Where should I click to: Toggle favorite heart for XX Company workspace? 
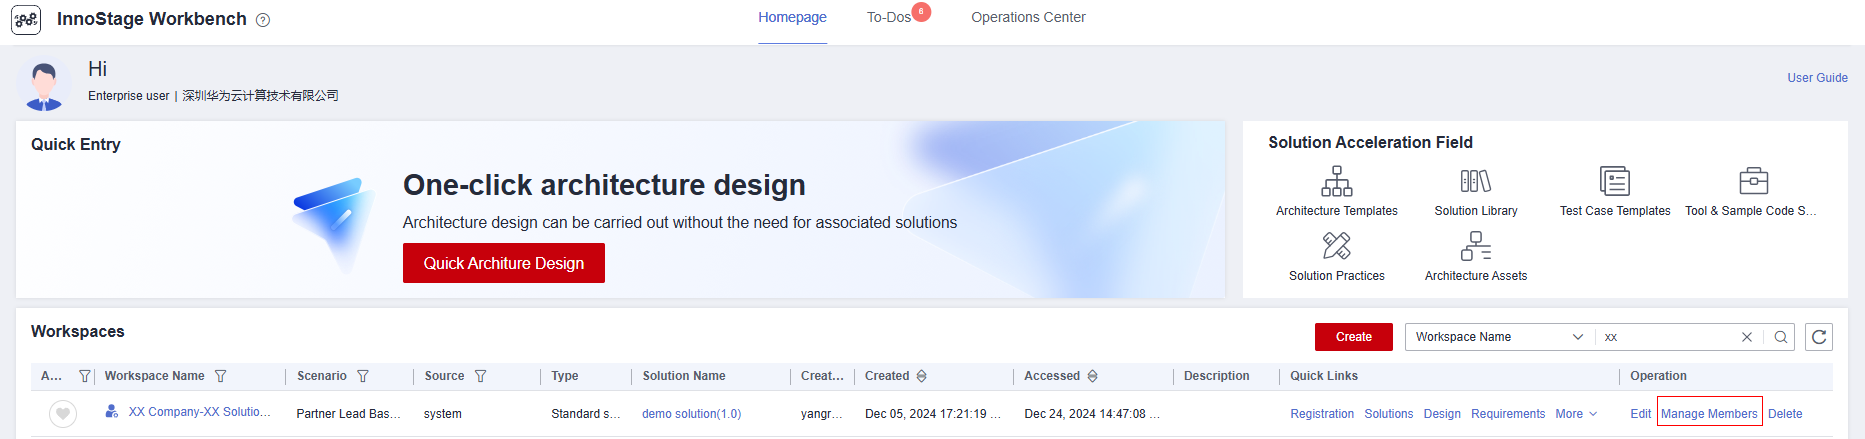[x=63, y=413]
